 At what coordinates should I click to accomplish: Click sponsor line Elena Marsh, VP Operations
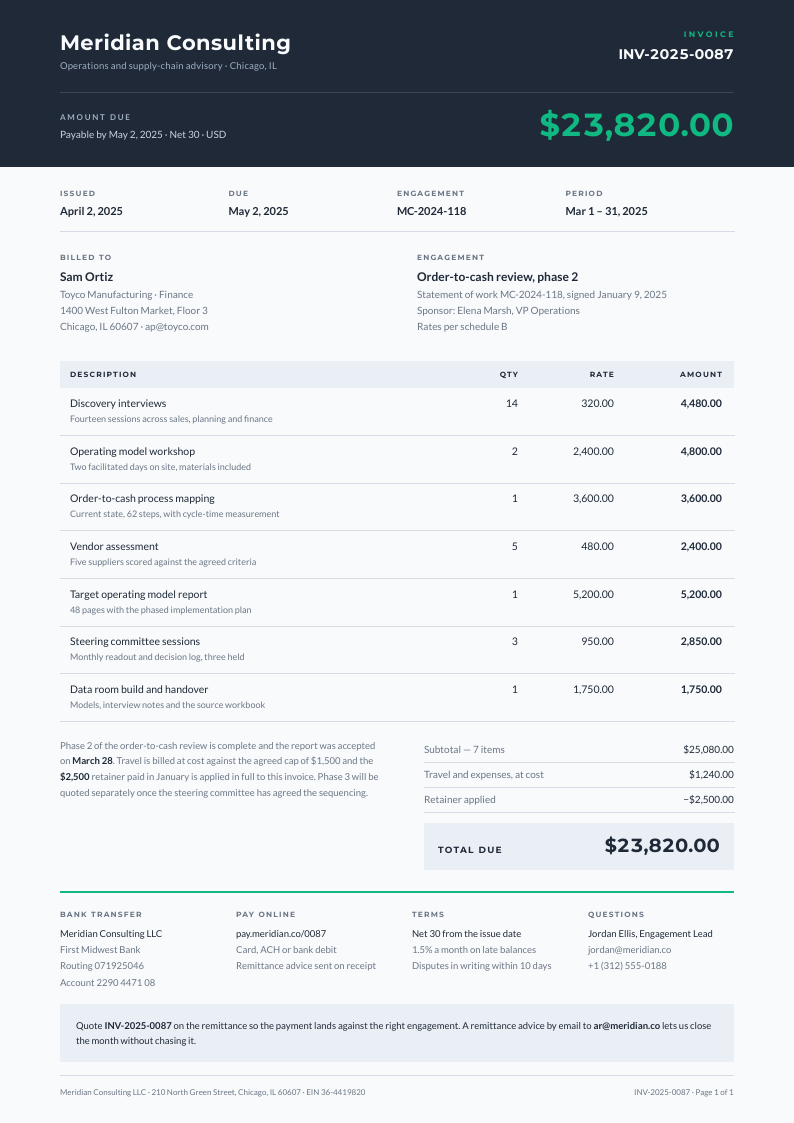click(x=498, y=311)
